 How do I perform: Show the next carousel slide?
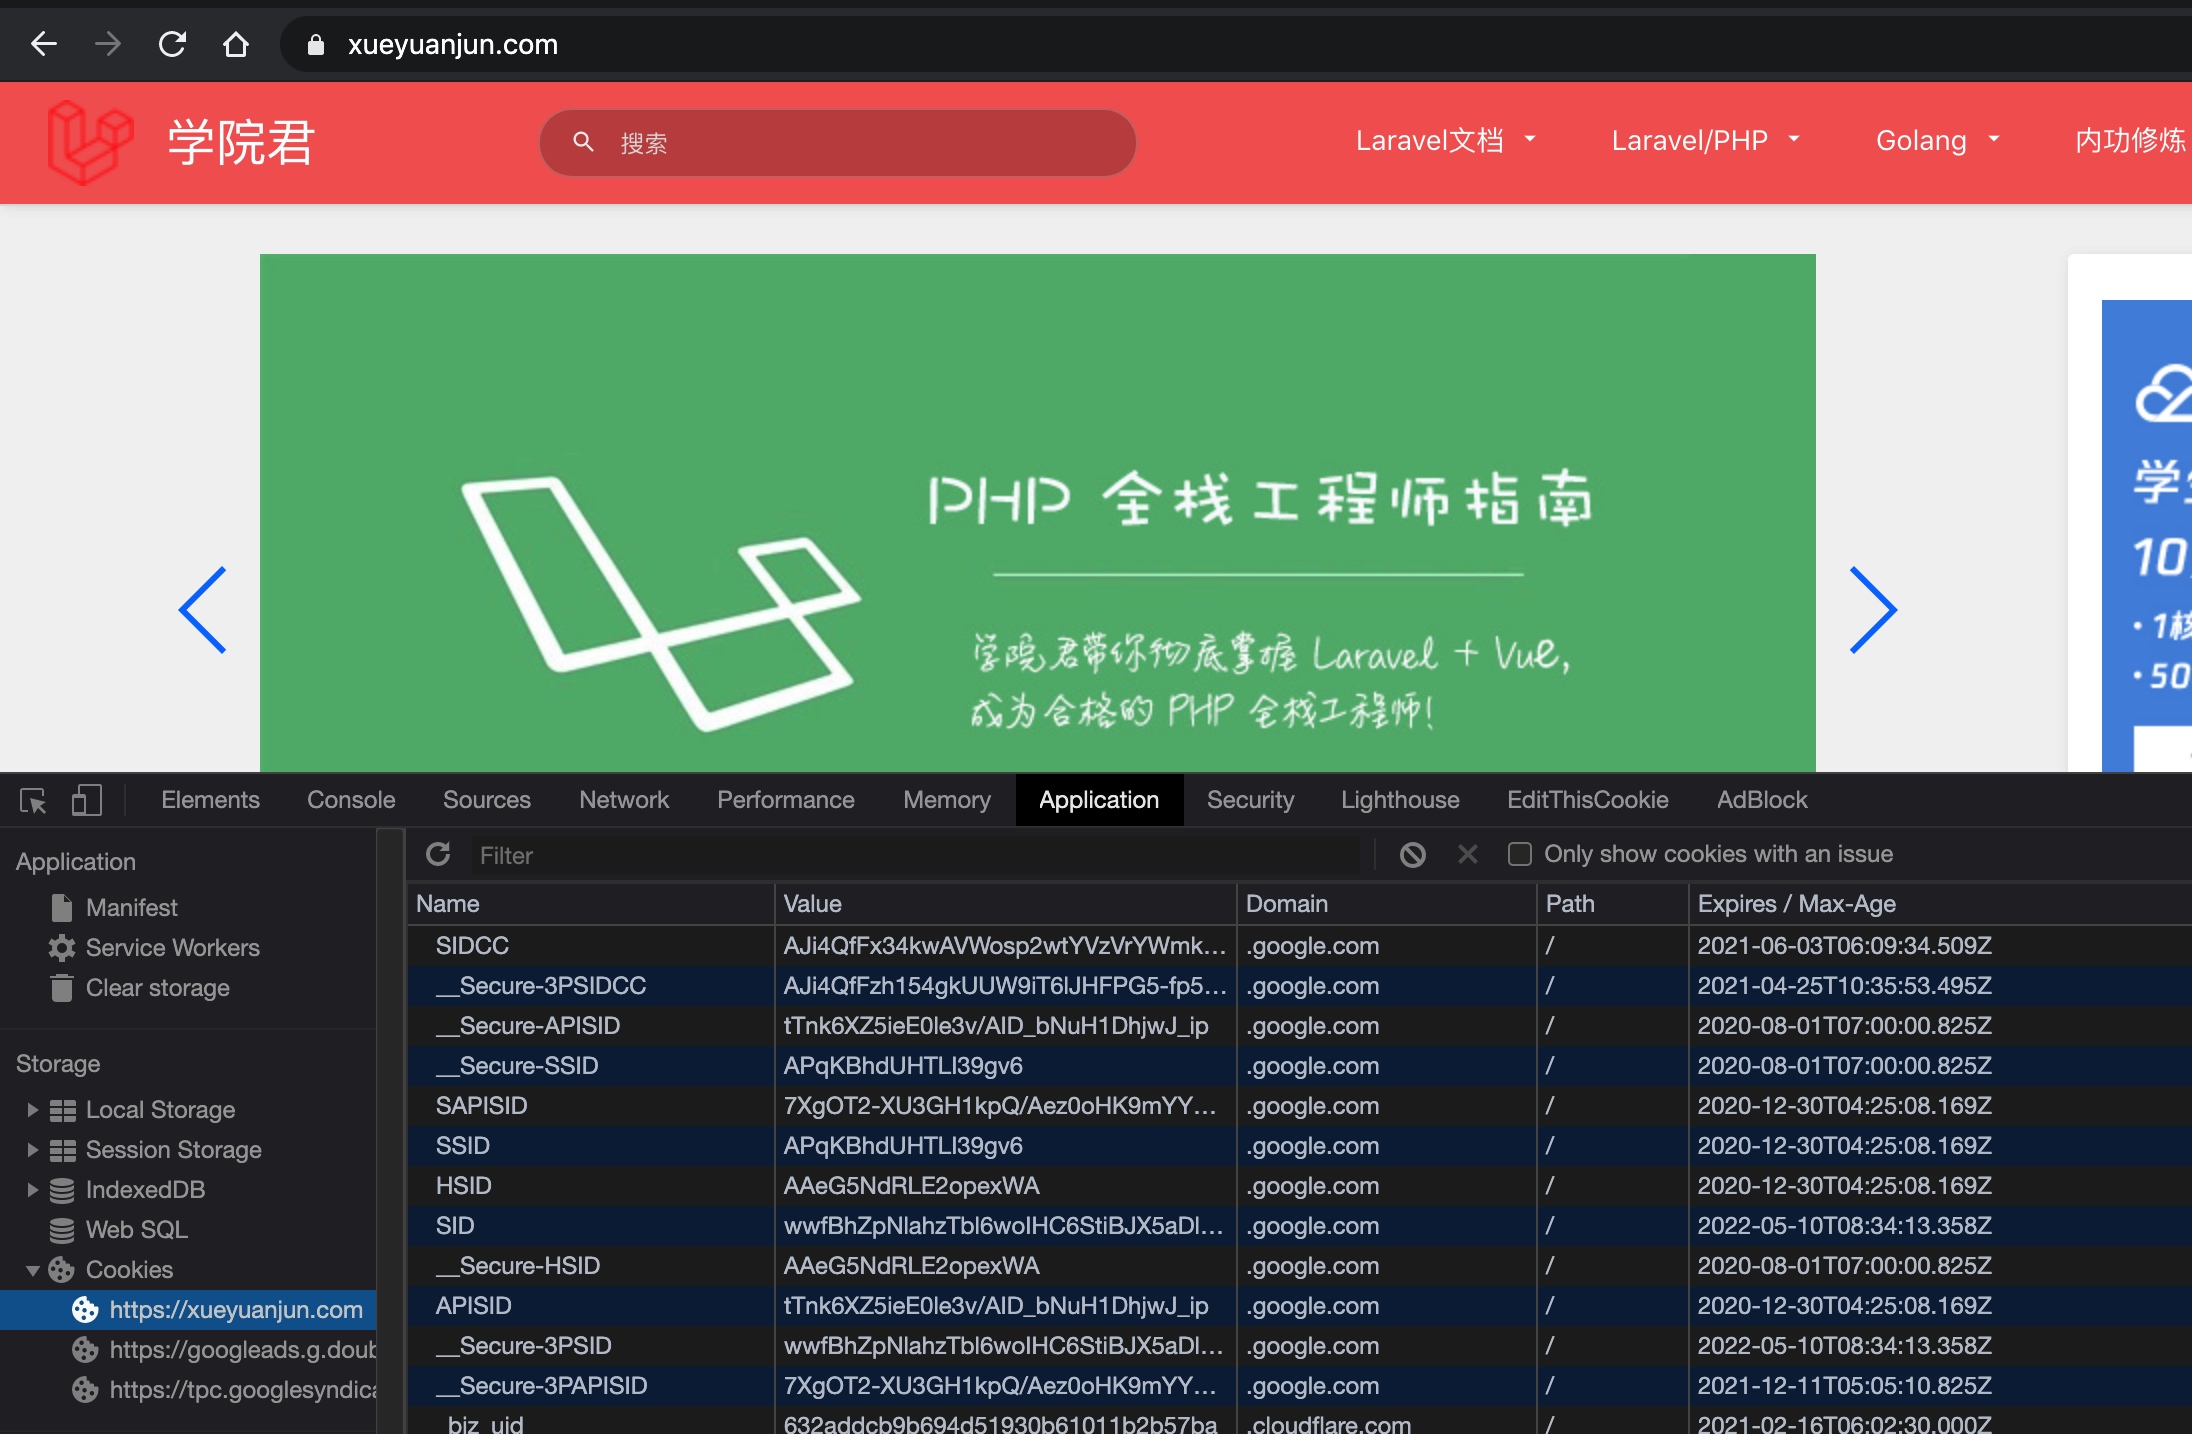point(1873,610)
